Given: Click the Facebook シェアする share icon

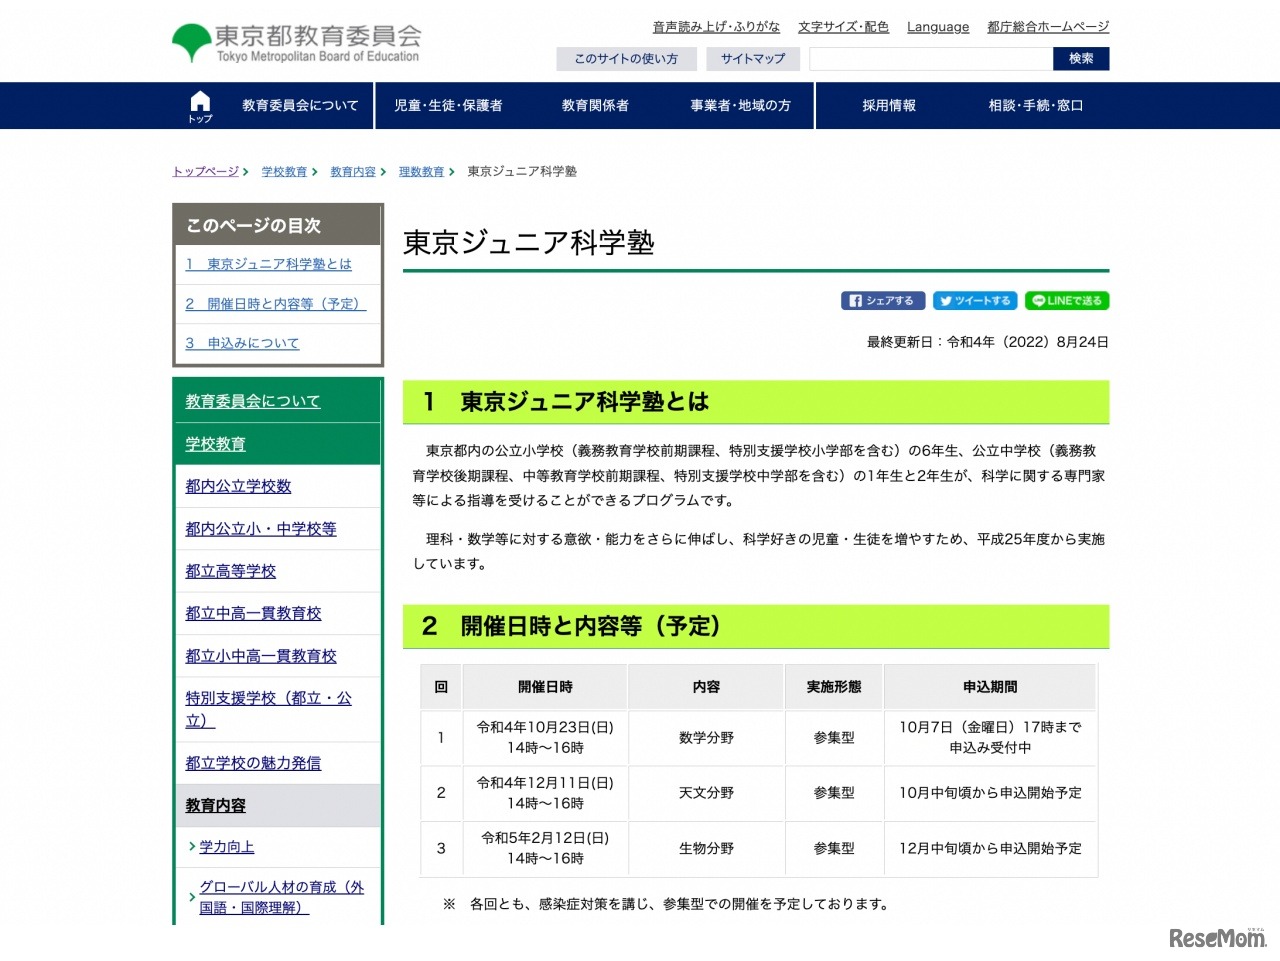Looking at the screenshot, I should click(x=883, y=300).
